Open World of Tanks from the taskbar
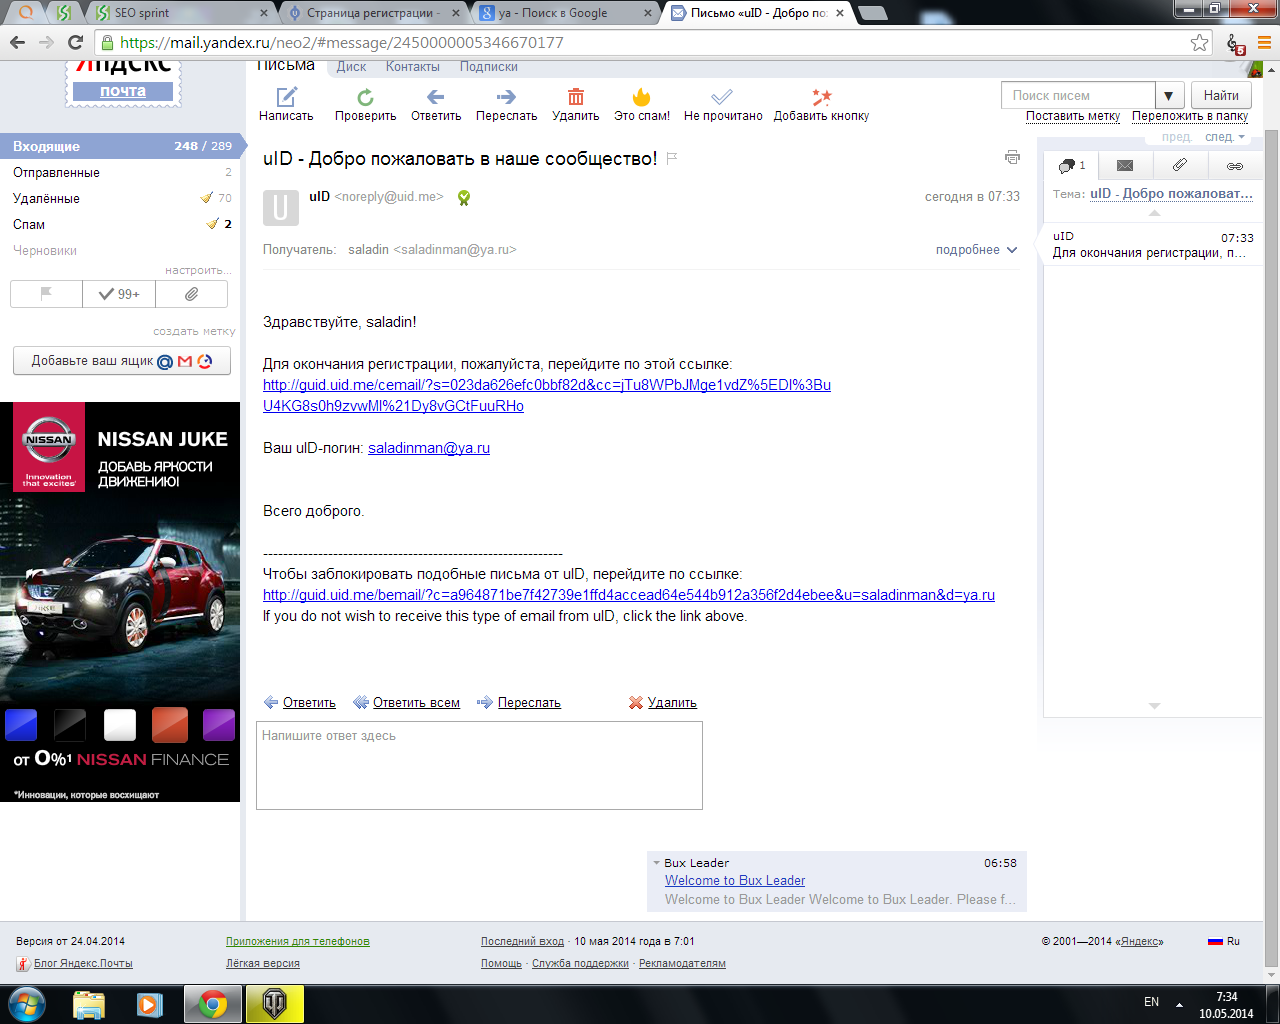Screen dimensions: 1280x1024 click(x=273, y=1004)
